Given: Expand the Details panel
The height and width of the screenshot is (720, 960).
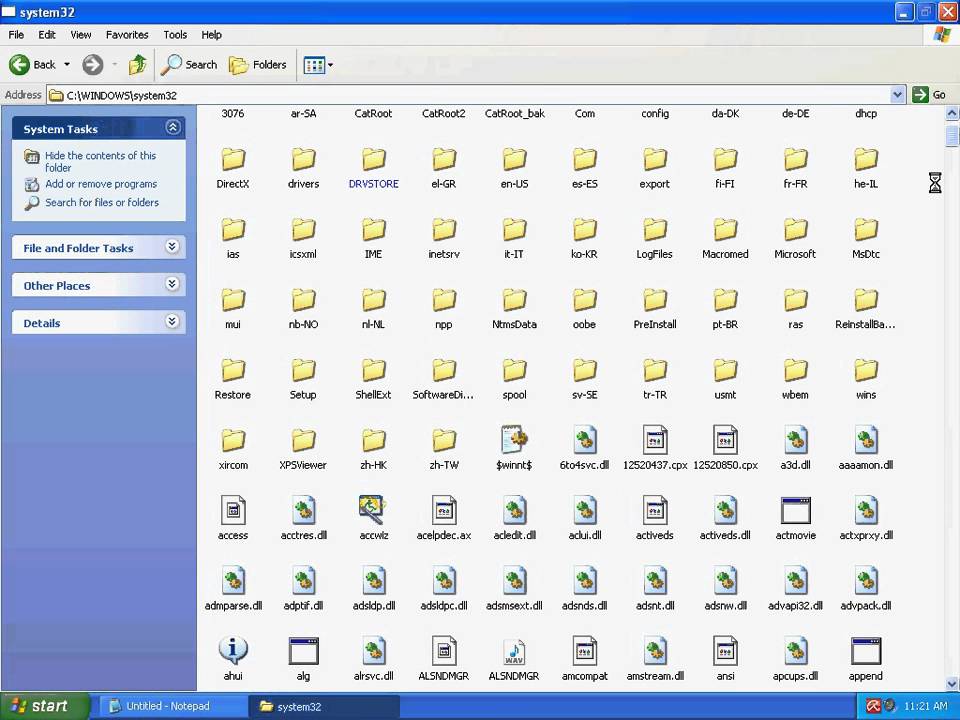Looking at the screenshot, I should (x=173, y=321).
